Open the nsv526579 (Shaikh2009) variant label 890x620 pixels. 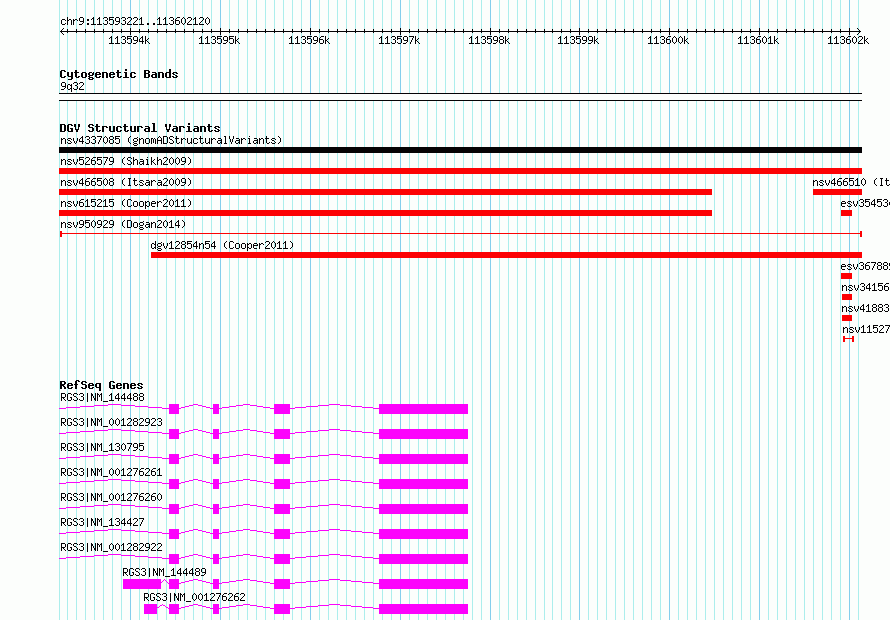click(126, 161)
